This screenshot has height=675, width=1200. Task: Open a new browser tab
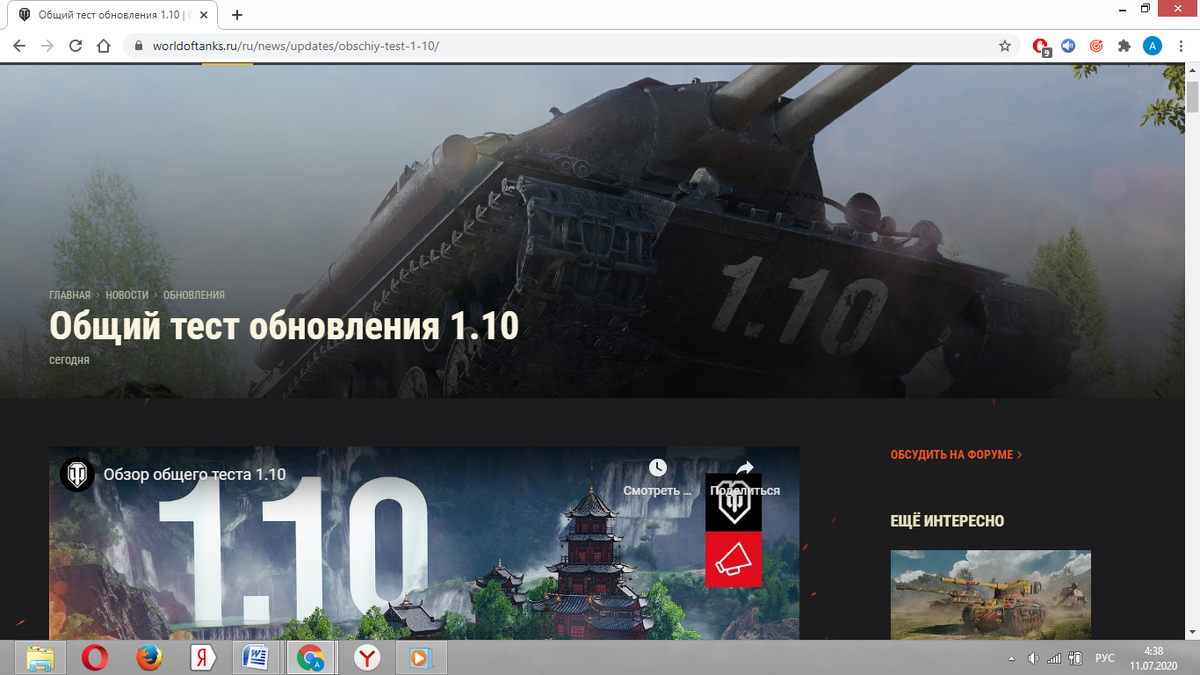coord(237,15)
